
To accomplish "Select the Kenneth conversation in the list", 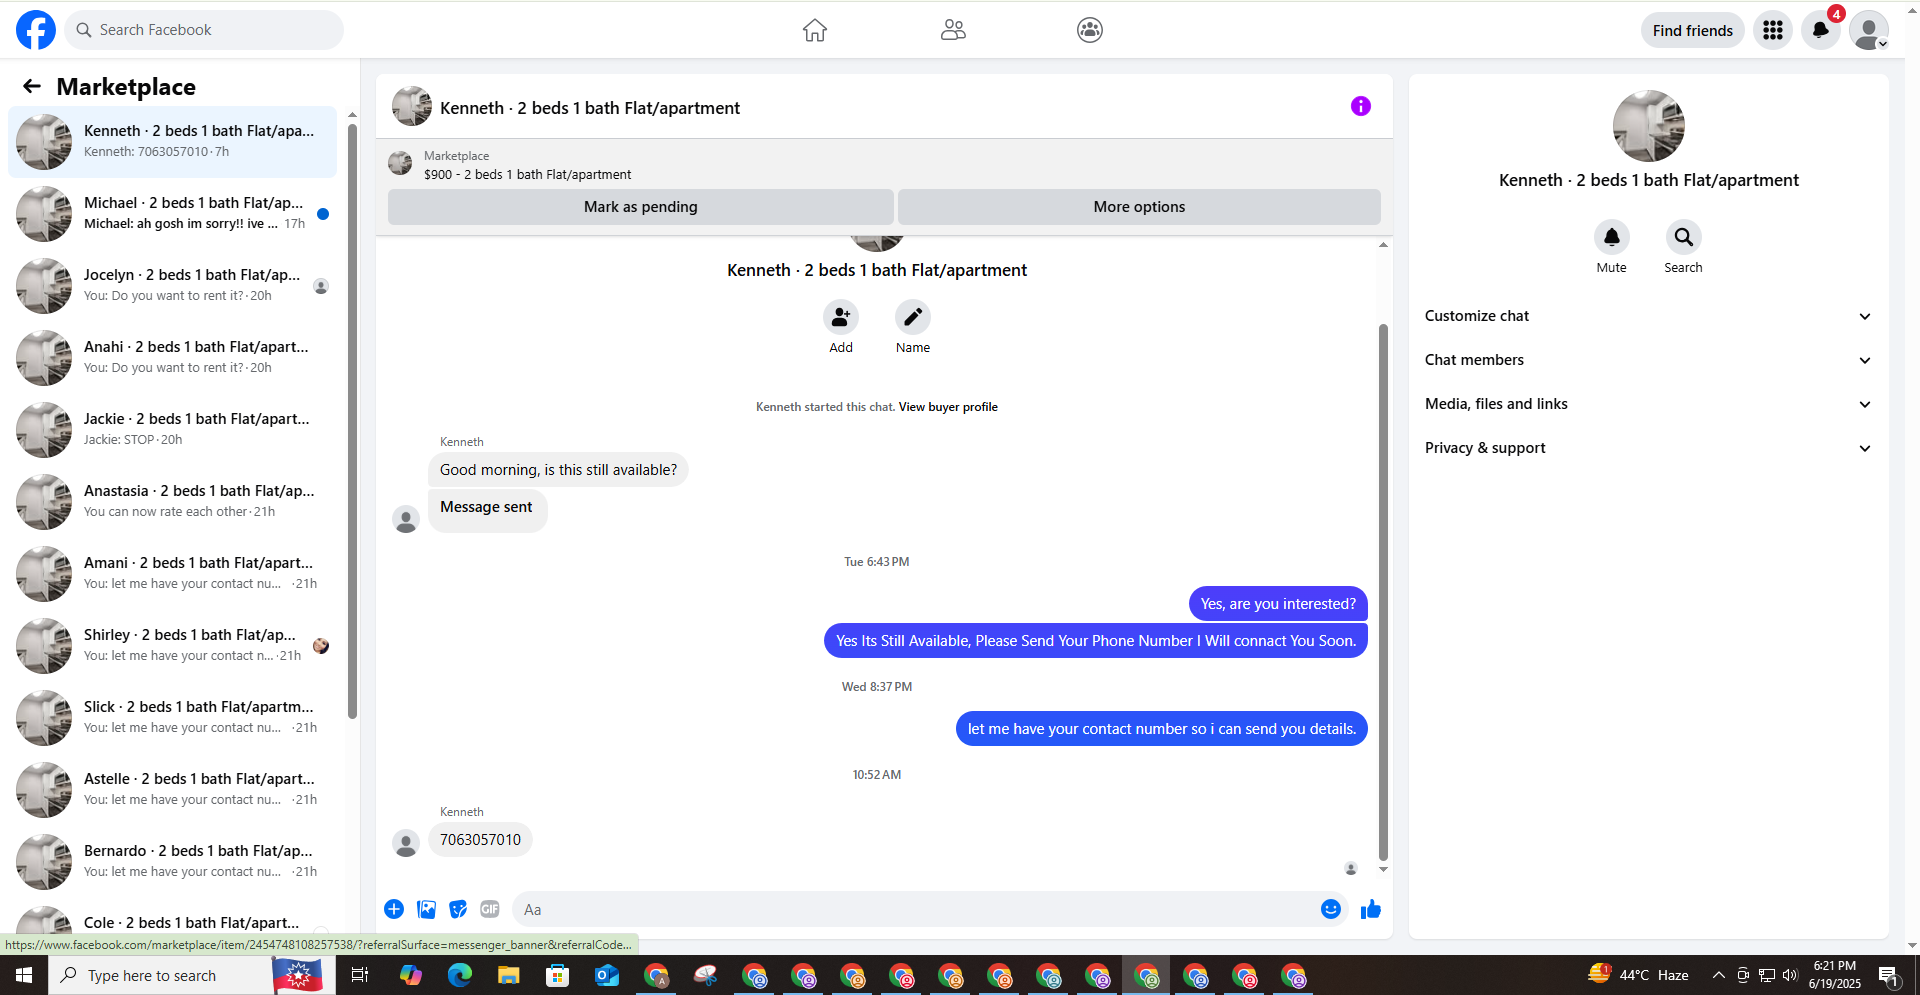I will tap(172, 141).
